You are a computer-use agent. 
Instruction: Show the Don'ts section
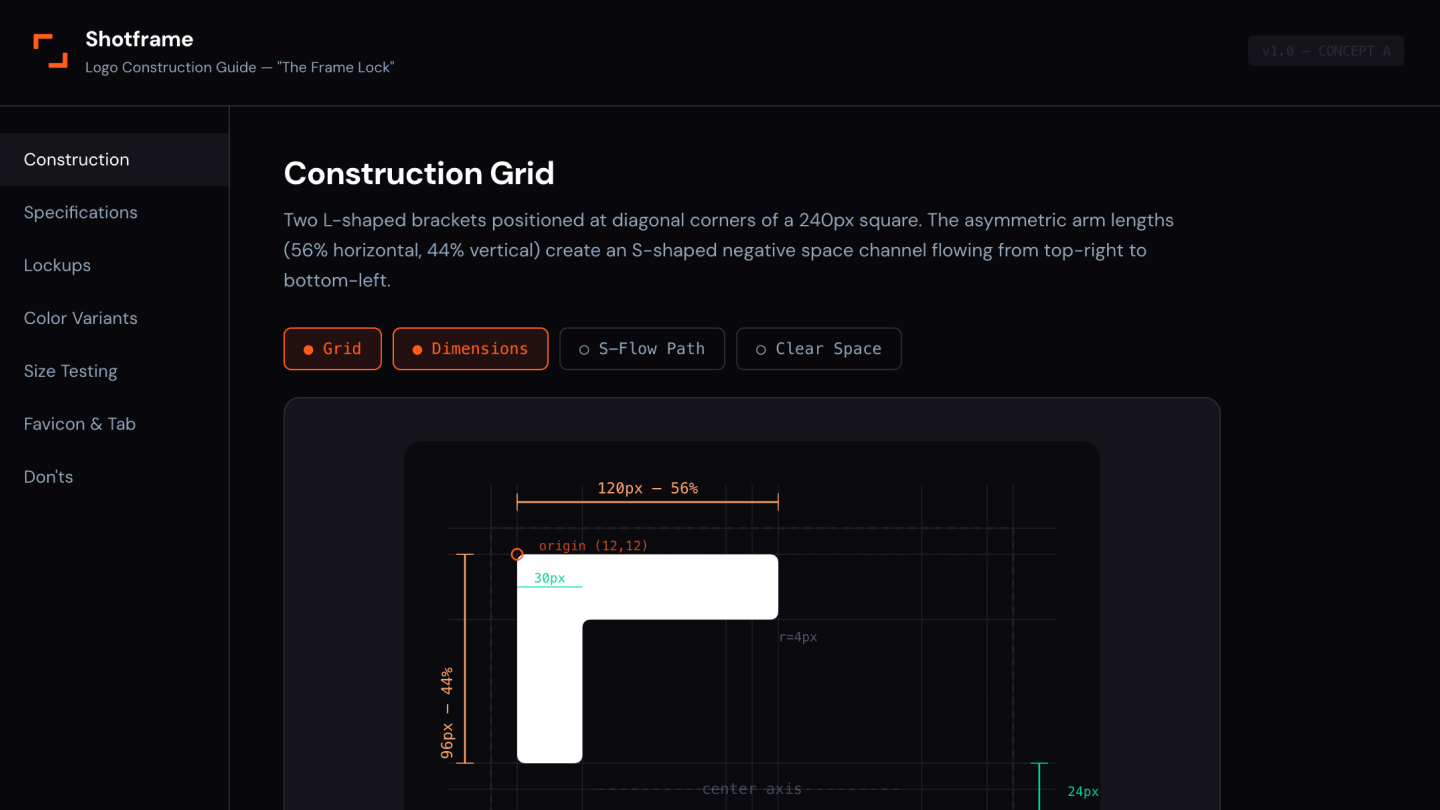(49, 478)
